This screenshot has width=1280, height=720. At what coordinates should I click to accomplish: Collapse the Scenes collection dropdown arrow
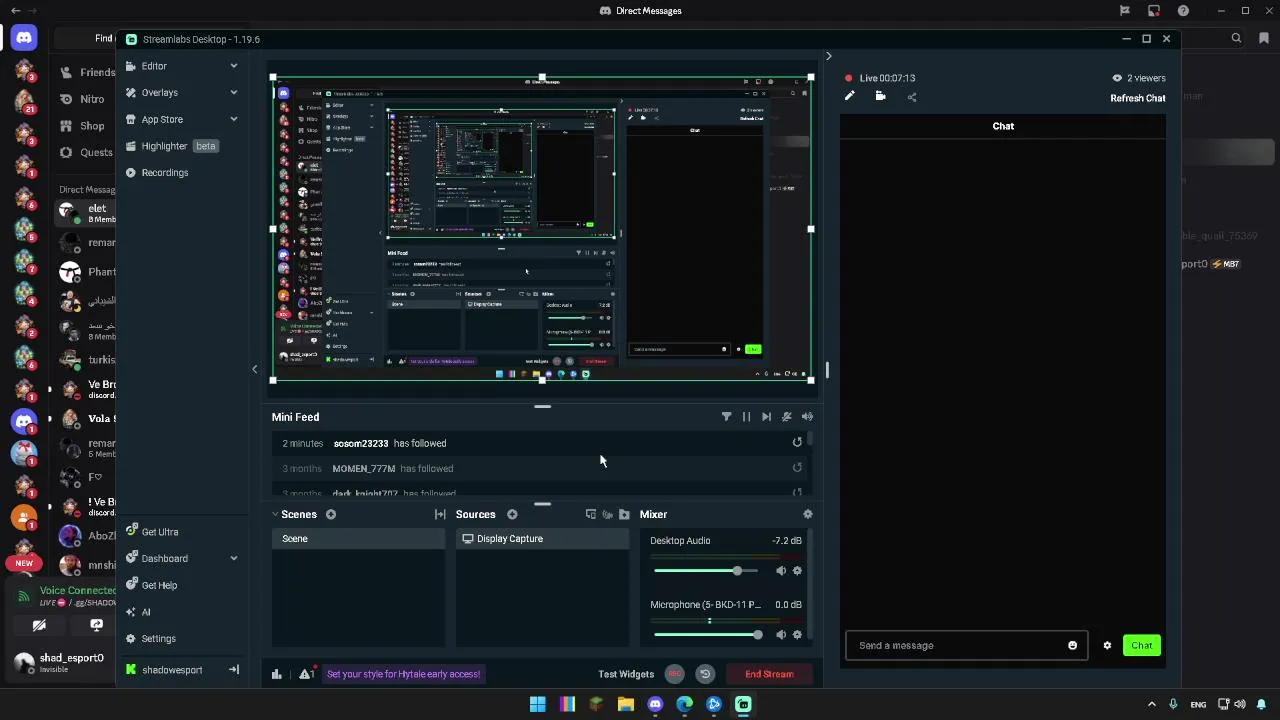pos(275,514)
